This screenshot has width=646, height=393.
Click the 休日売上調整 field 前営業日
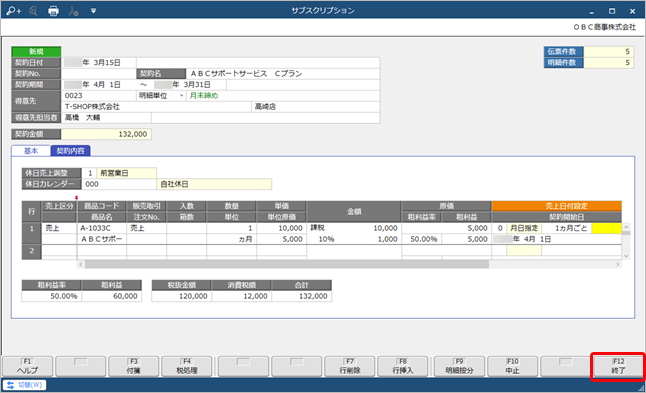pyautogui.click(x=126, y=173)
